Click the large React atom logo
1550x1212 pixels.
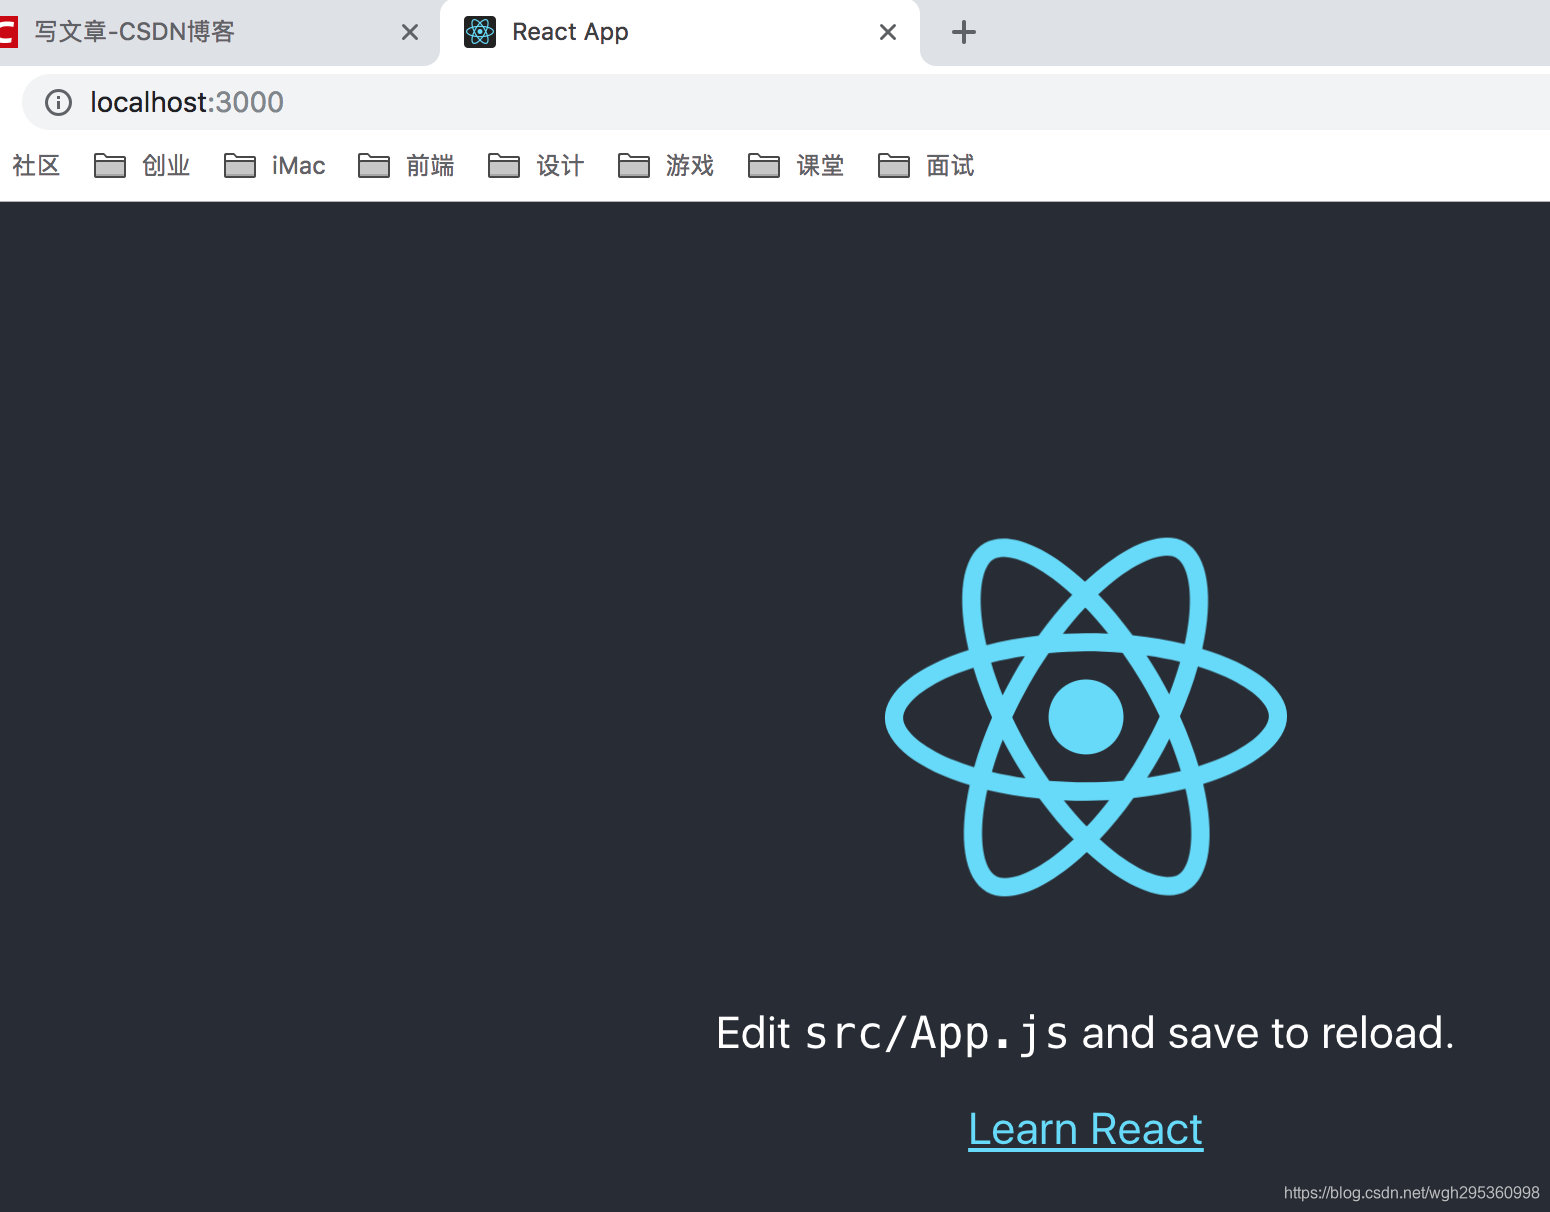click(x=1086, y=717)
